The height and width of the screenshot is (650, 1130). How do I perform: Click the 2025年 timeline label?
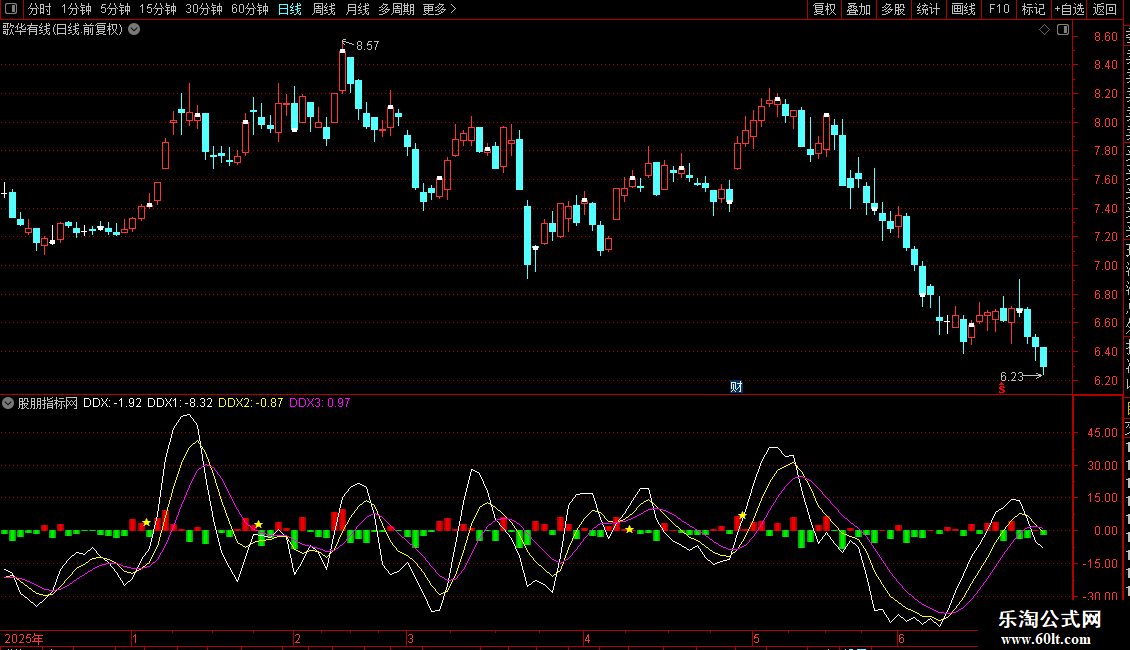tap(24, 638)
